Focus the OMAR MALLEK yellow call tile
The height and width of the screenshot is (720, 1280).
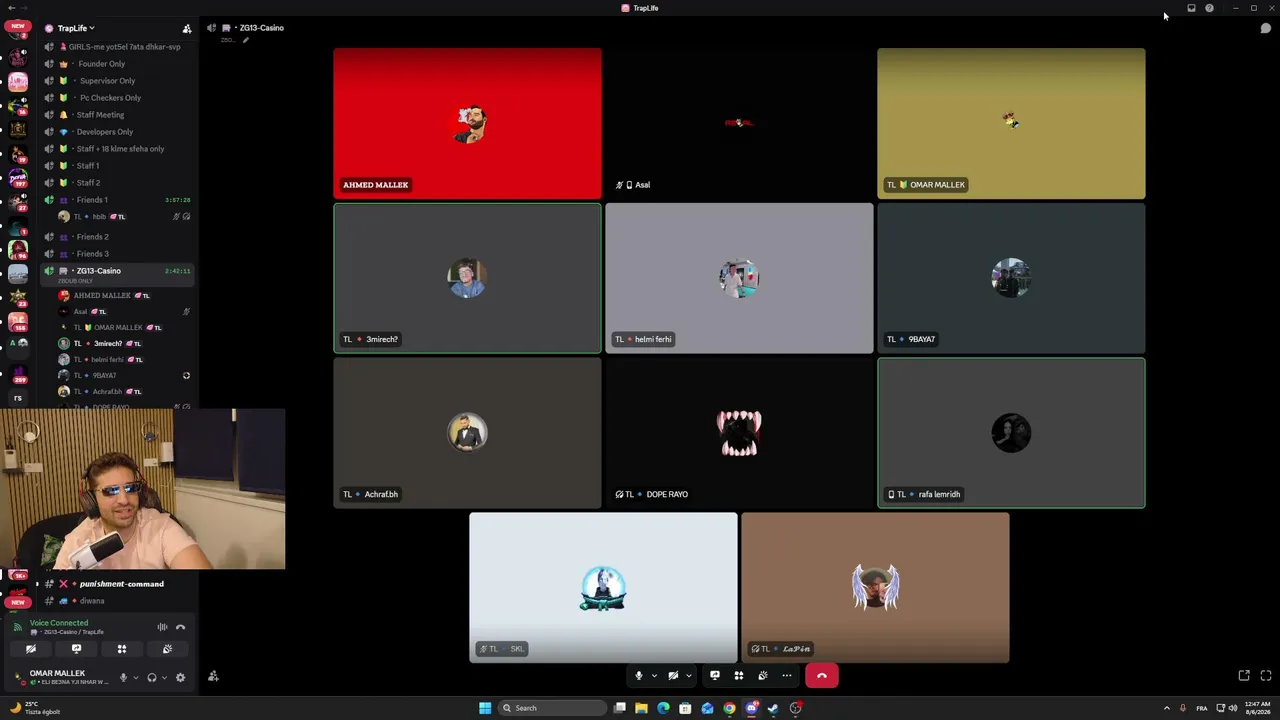1011,123
